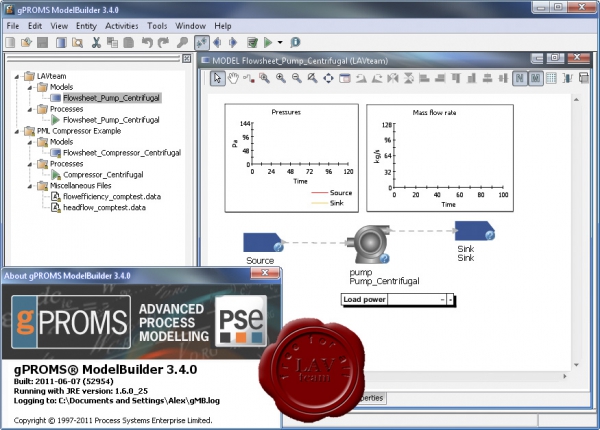Click the blue Info icon in main toolbar
Screen dimensions: 600x430
click(295, 42)
